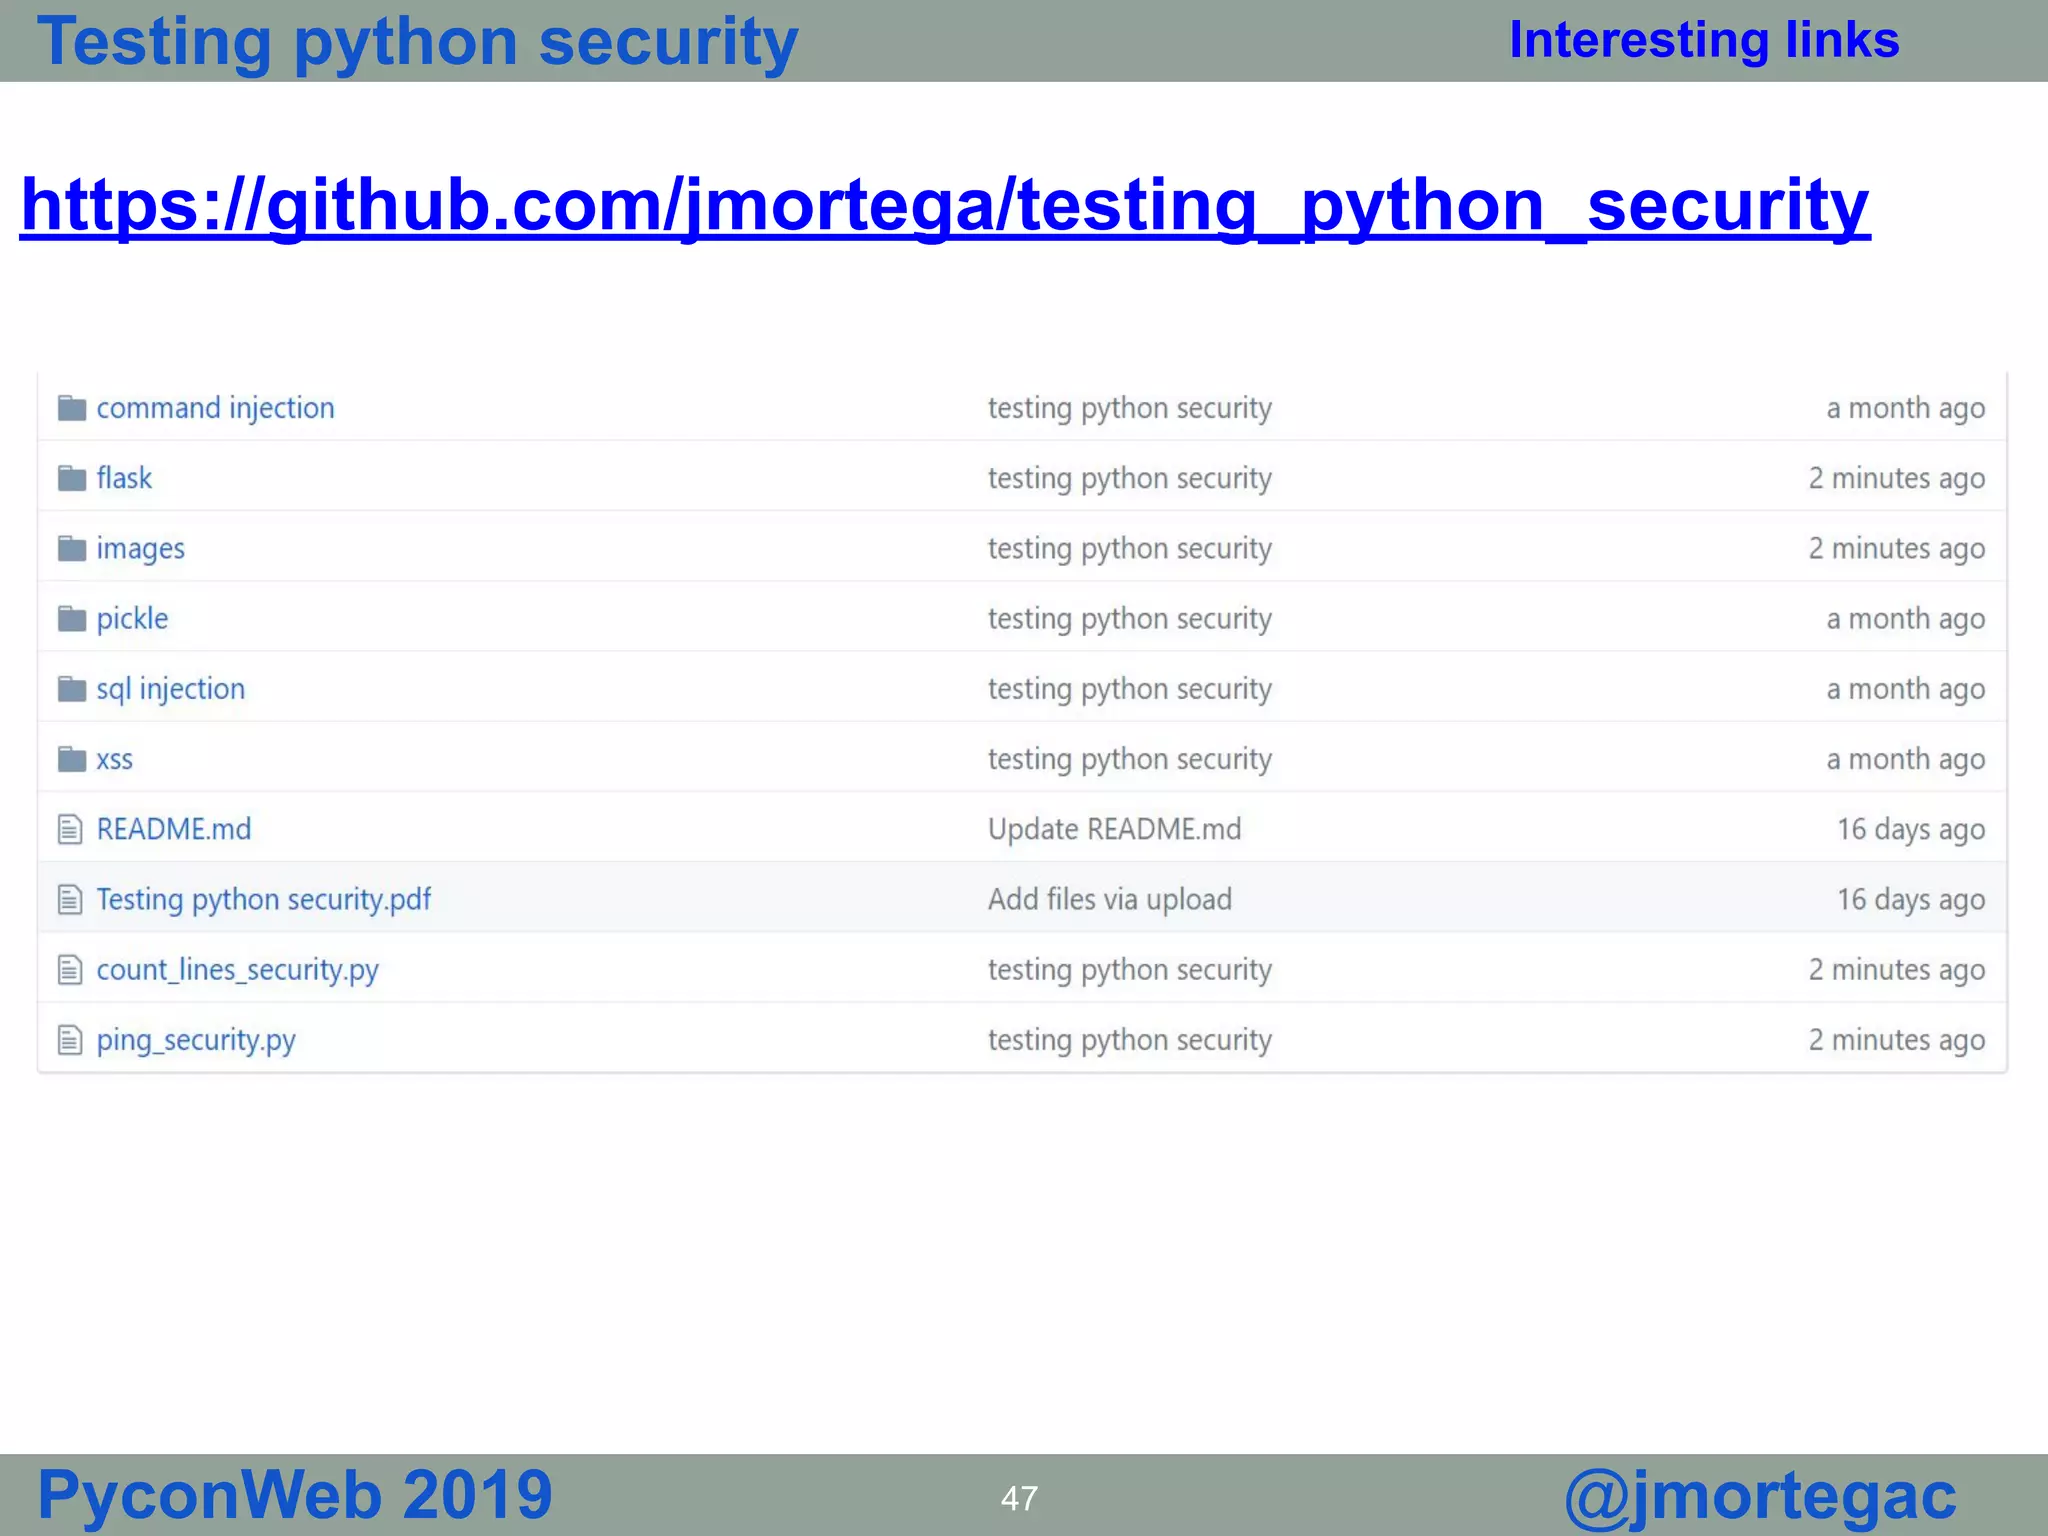Click the ping_security.py file icon

[70, 1040]
